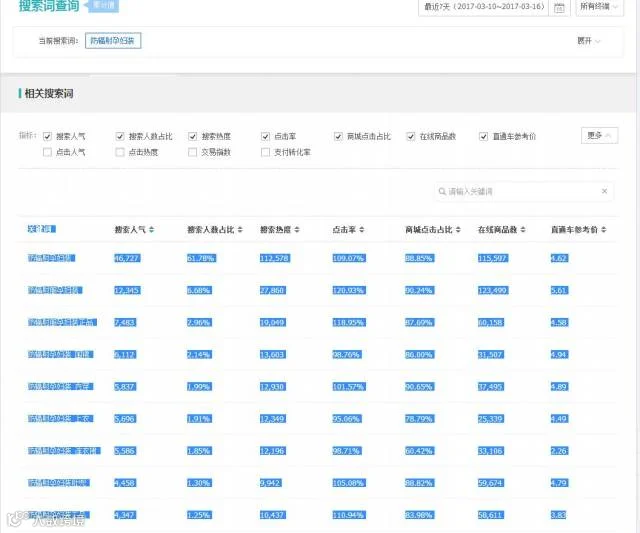Uncheck the 搜索人气 indicator checkbox
640x533 pixels.
(47, 136)
